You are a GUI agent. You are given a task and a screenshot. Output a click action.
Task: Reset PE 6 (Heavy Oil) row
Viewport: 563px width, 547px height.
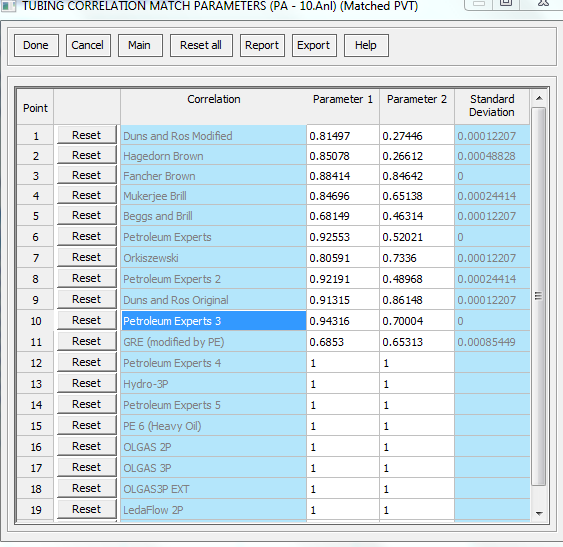[x=87, y=425]
